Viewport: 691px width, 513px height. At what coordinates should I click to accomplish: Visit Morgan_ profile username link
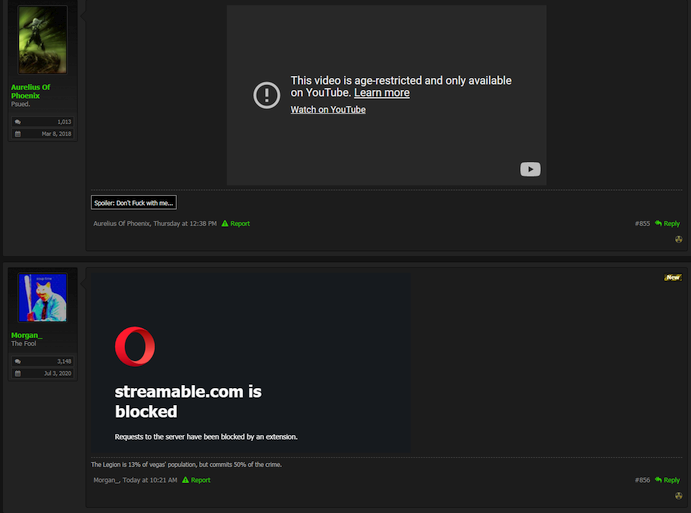[26, 335]
